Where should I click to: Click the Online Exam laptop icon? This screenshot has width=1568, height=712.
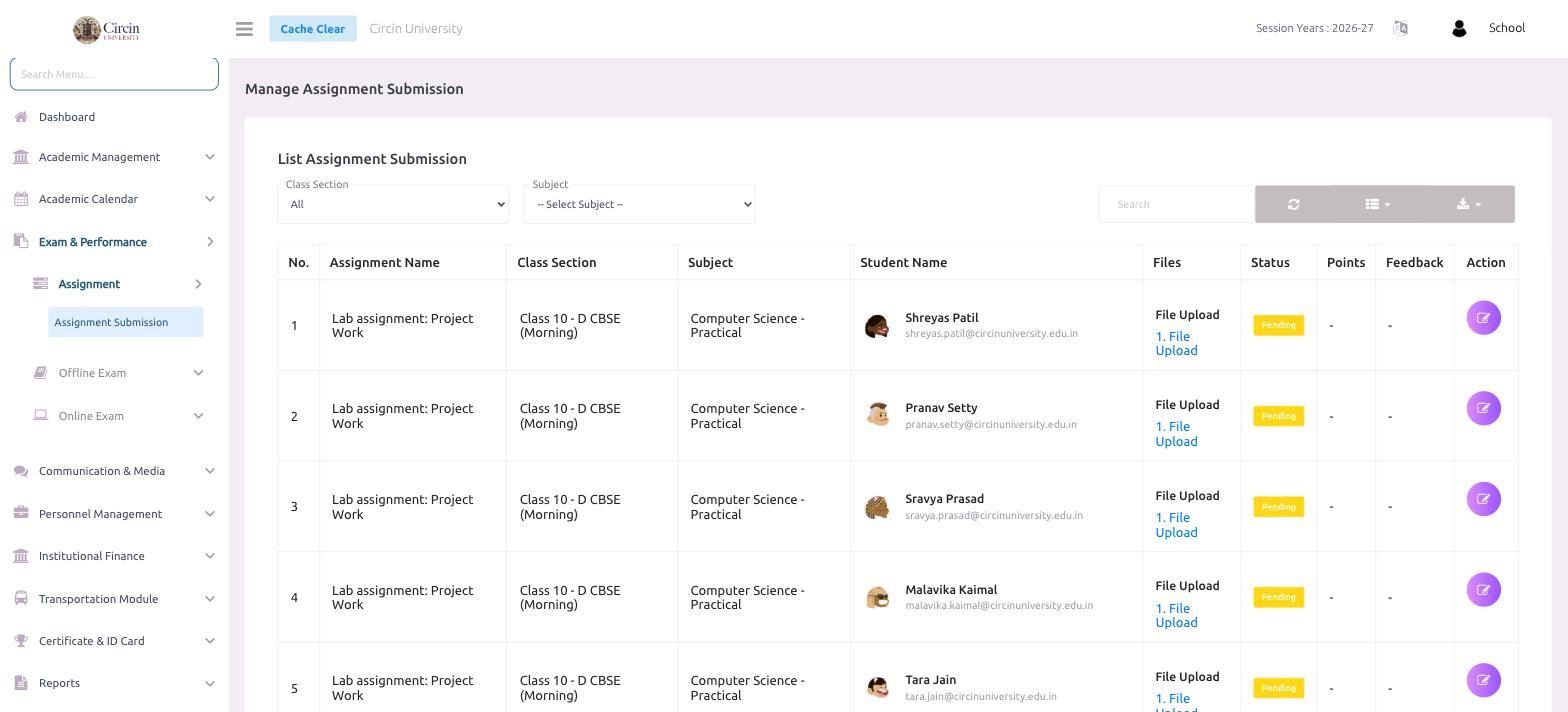[x=41, y=415]
